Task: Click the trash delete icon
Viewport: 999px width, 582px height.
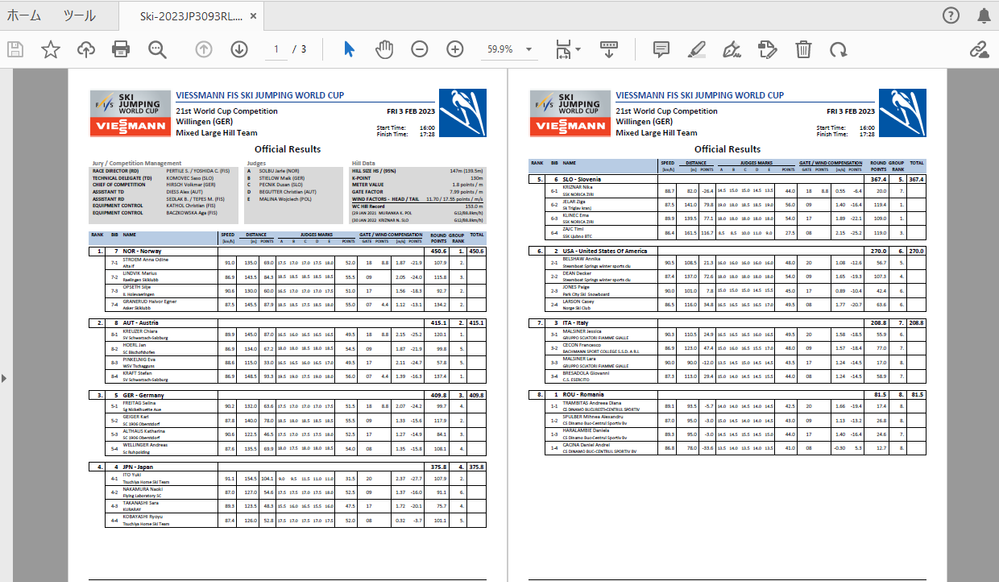Action: [x=803, y=49]
